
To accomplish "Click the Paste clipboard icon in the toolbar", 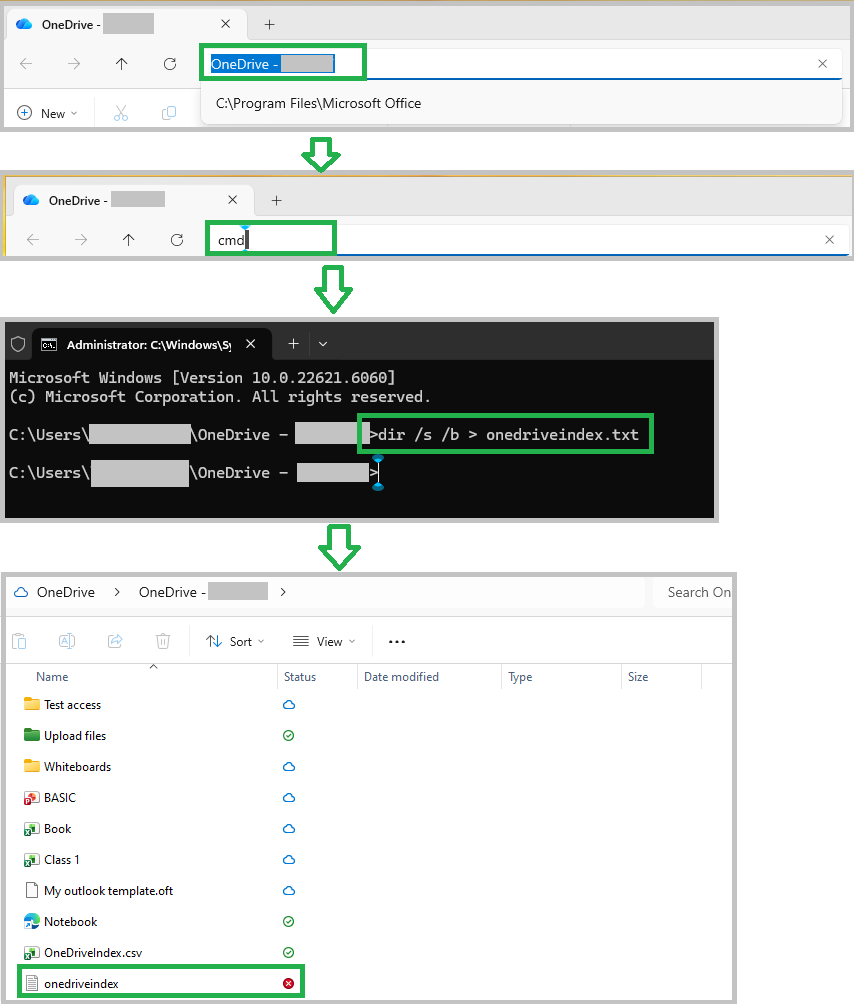I will [19, 641].
